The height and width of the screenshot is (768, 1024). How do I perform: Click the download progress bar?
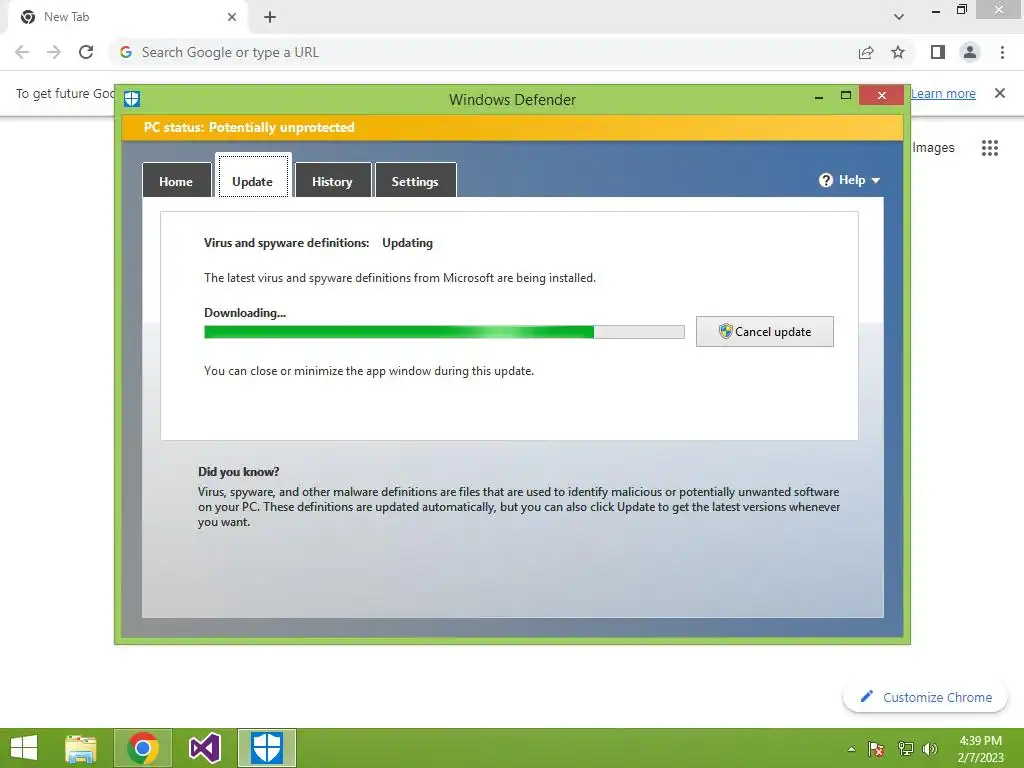click(444, 332)
